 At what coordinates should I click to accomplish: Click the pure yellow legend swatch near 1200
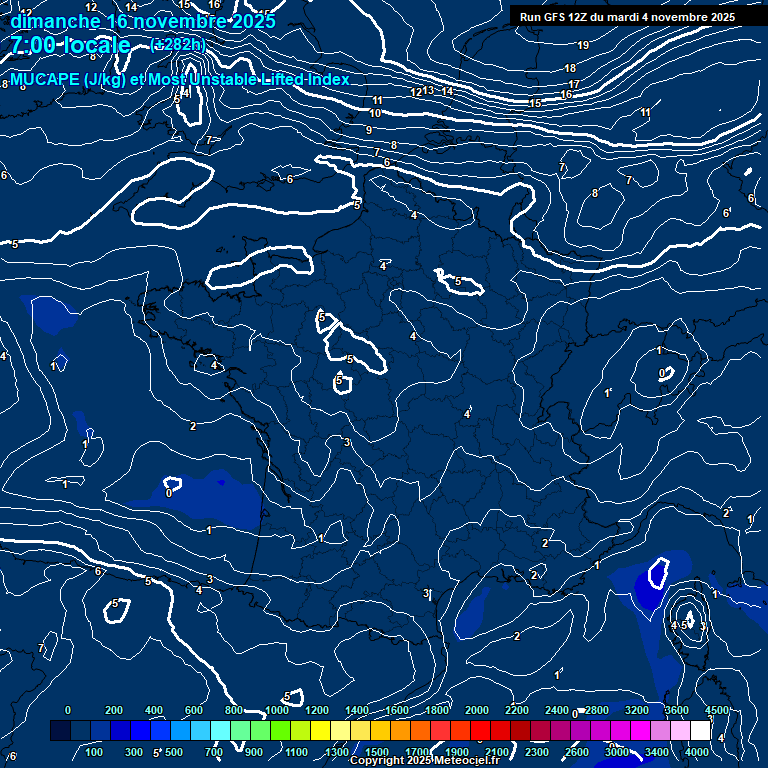point(320,730)
